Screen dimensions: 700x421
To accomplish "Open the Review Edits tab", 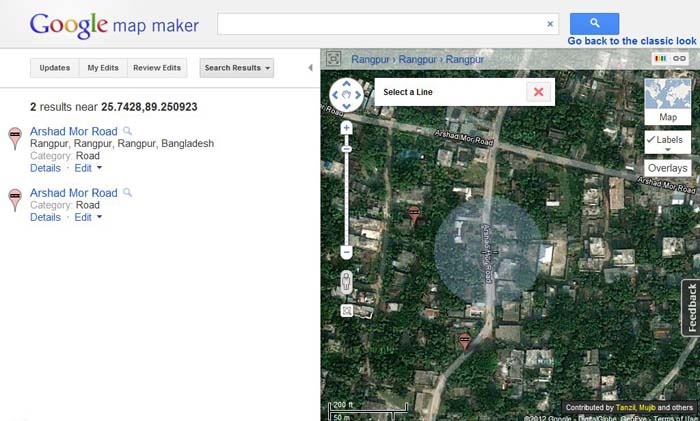I will pyautogui.click(x=157, y=68).
